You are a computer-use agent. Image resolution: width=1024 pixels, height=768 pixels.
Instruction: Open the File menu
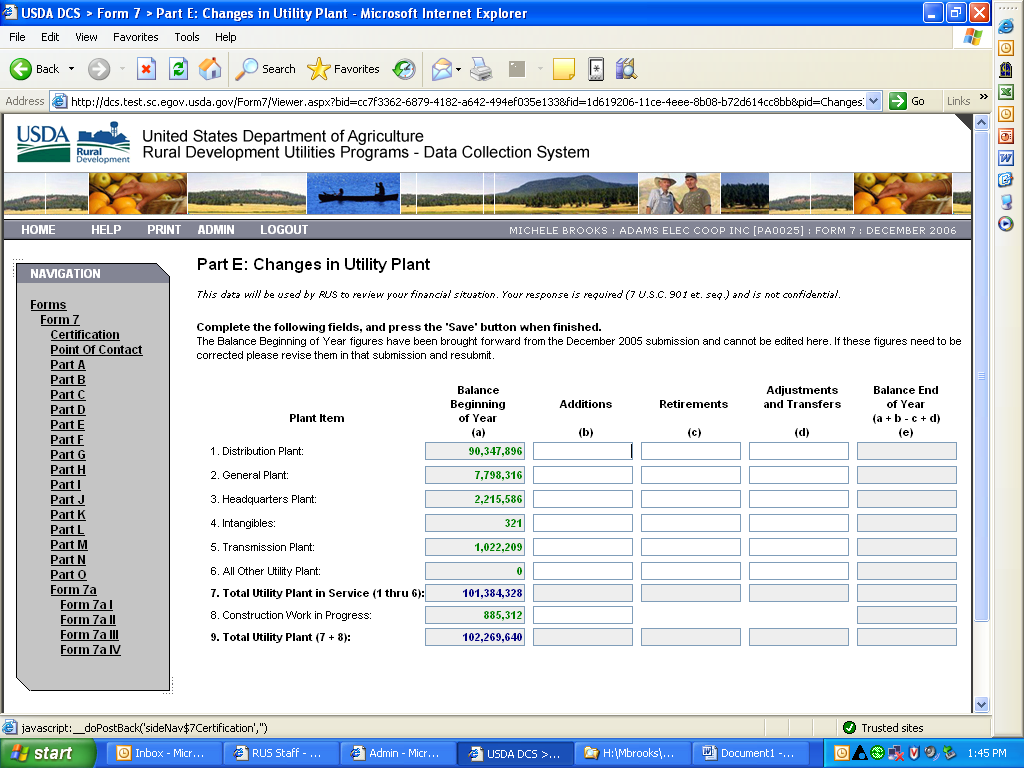tap(18, 37)
